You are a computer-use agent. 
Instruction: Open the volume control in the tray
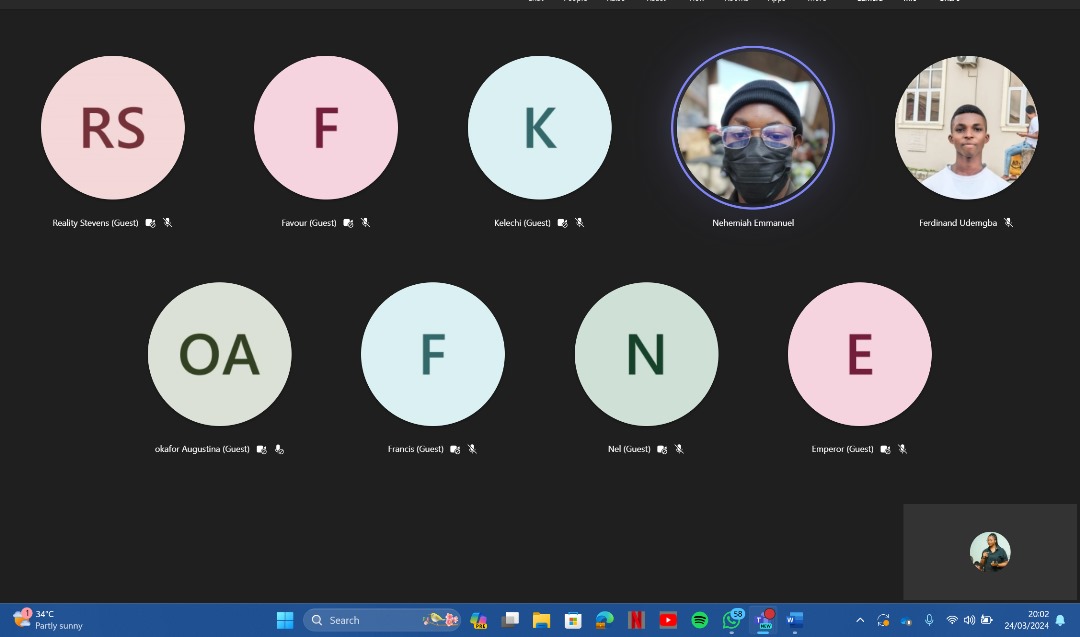click(969, 620)
